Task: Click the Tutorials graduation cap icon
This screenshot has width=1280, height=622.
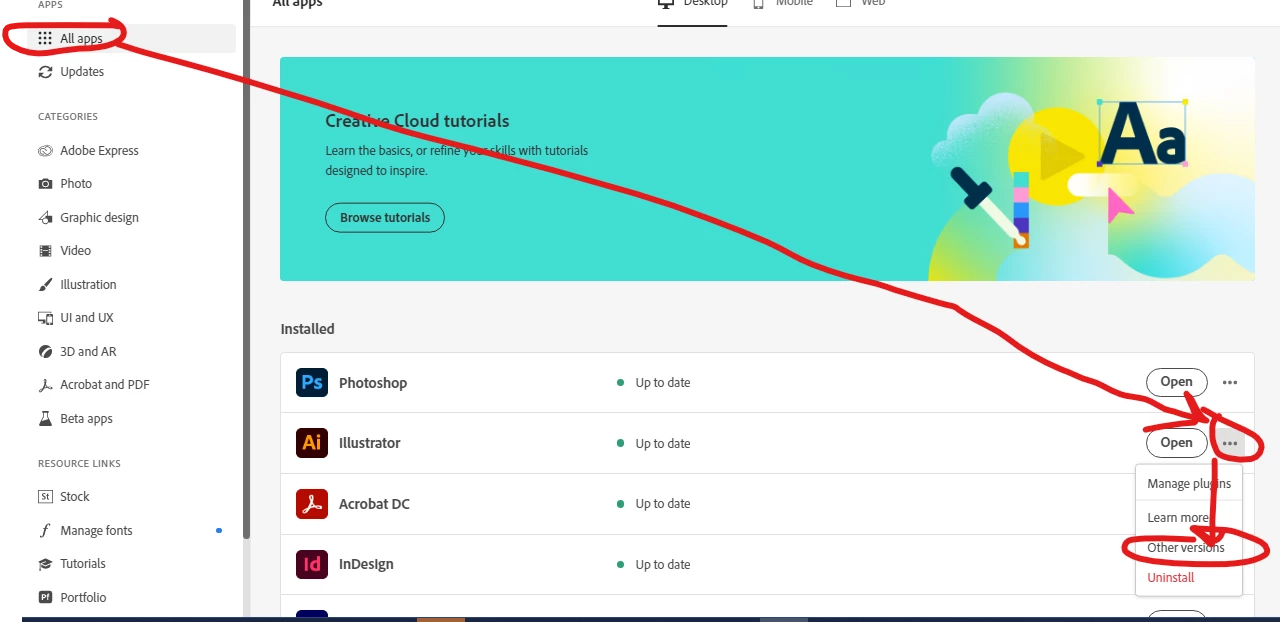Action: click(45, 564)
